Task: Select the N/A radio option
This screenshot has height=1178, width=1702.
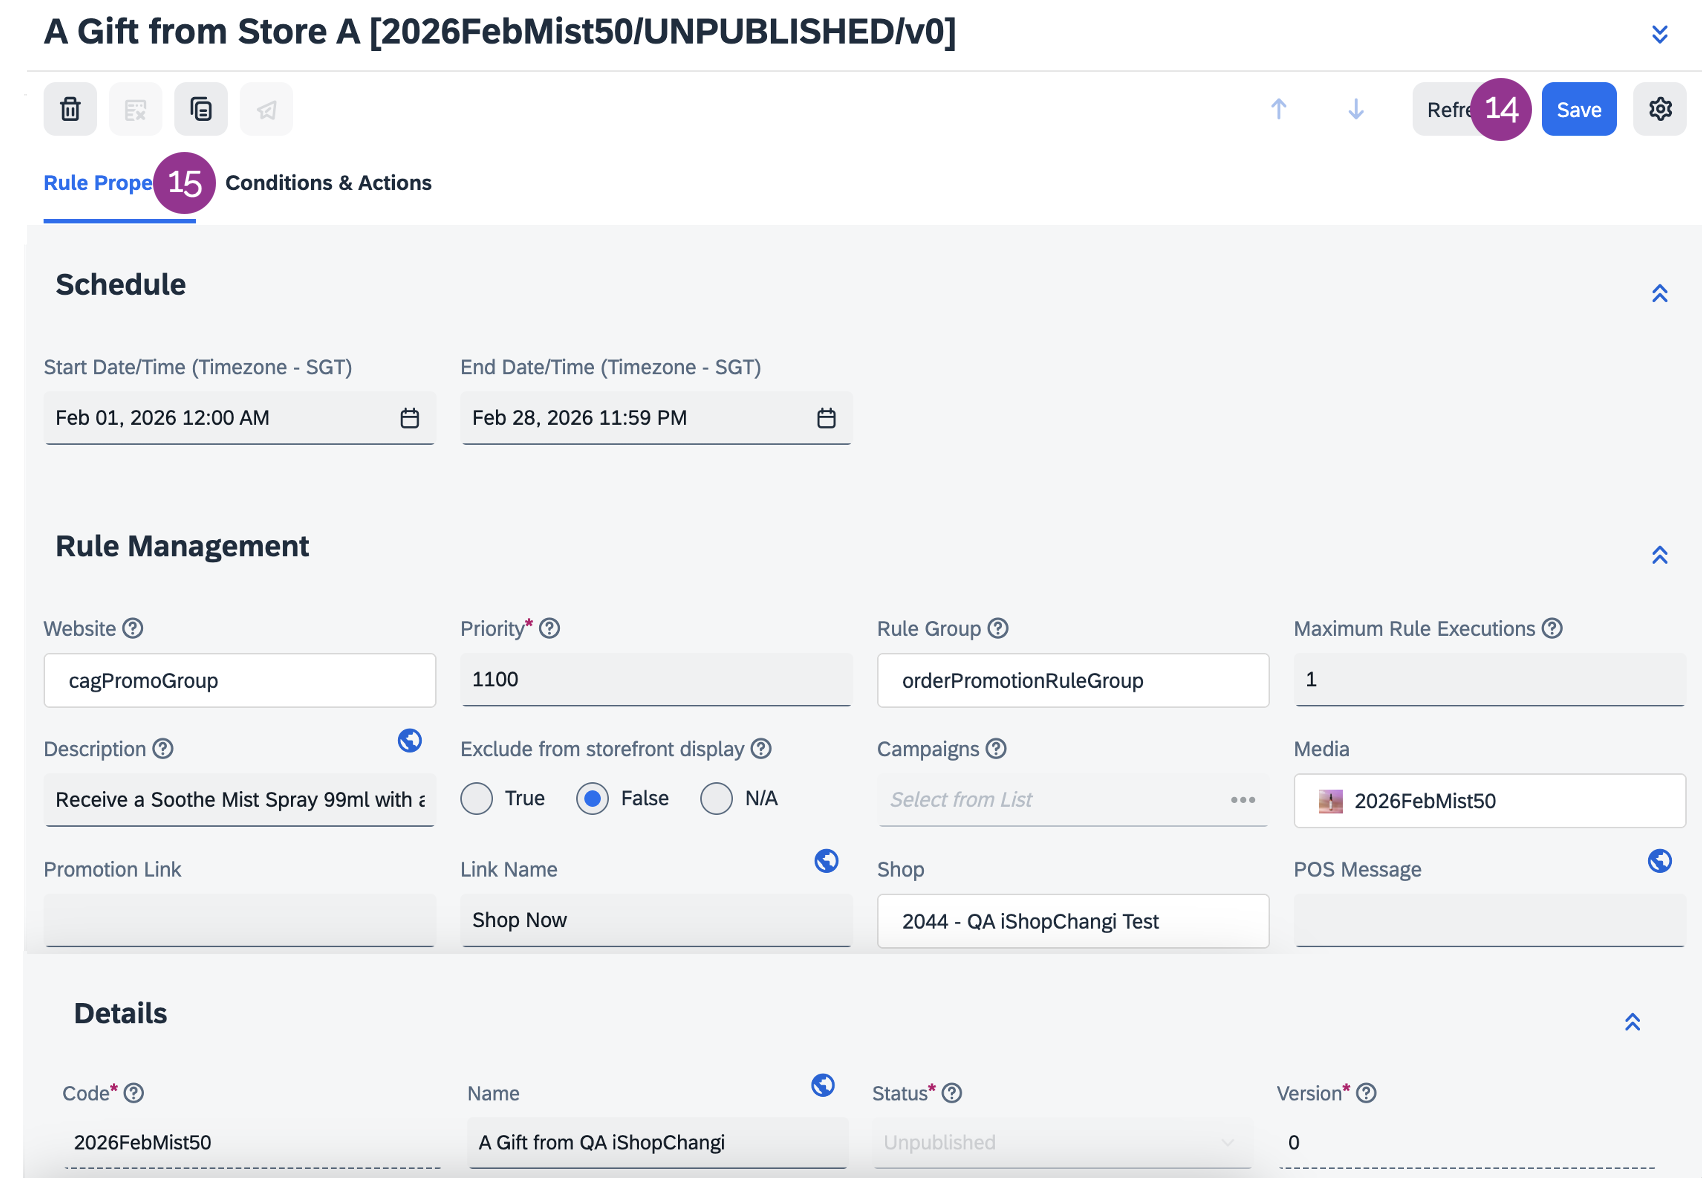Action: coord(716,799)
